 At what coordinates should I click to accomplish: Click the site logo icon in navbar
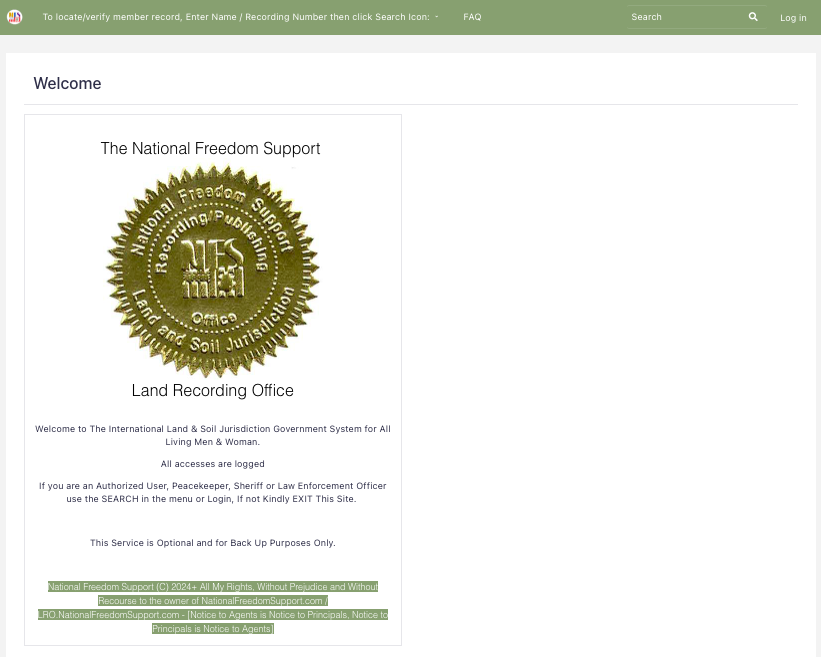[15, 17]
